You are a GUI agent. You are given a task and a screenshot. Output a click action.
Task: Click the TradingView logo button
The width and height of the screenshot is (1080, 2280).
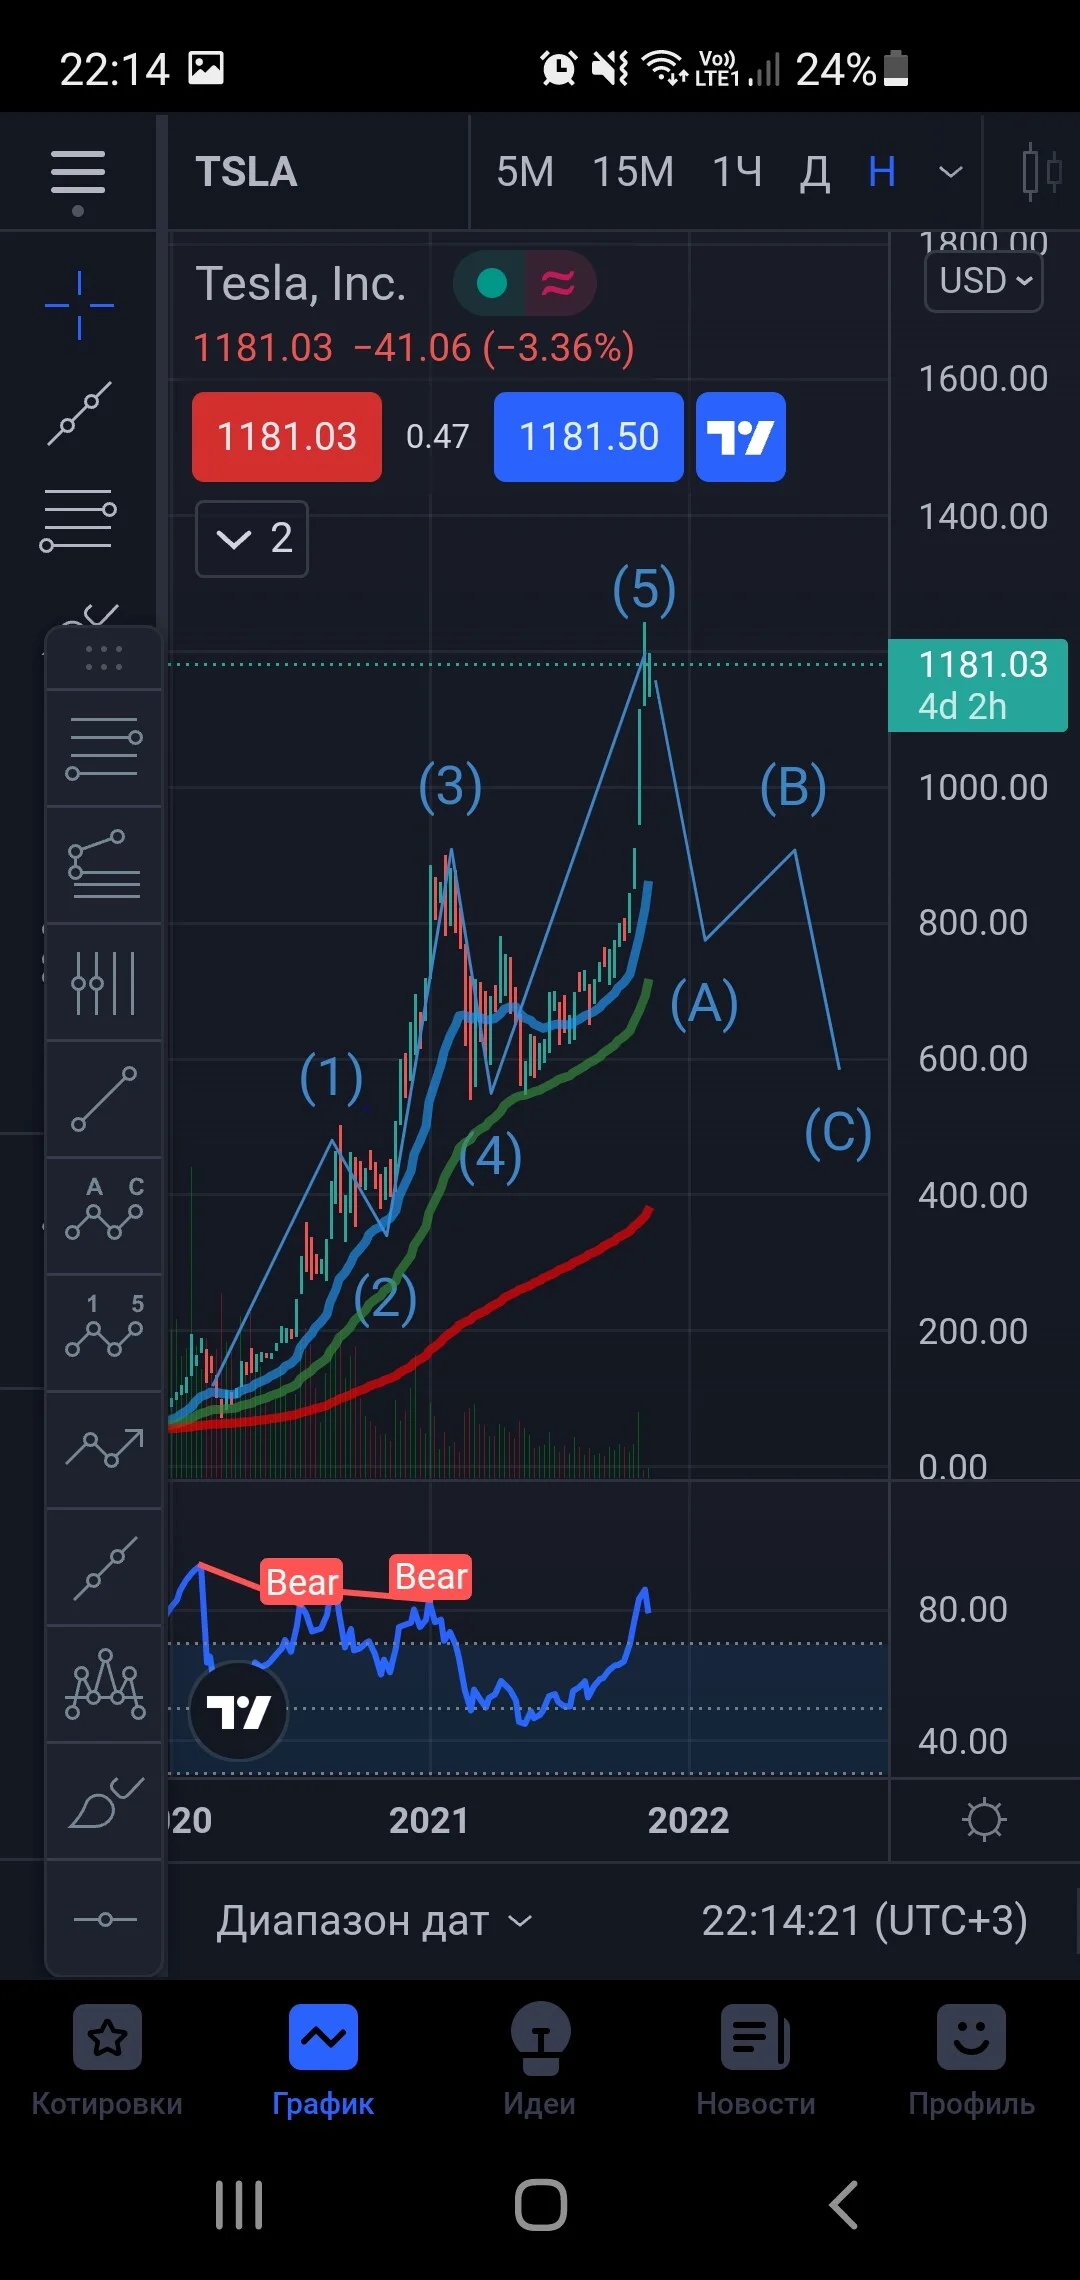pyautogui.click(x=741, y=437)
